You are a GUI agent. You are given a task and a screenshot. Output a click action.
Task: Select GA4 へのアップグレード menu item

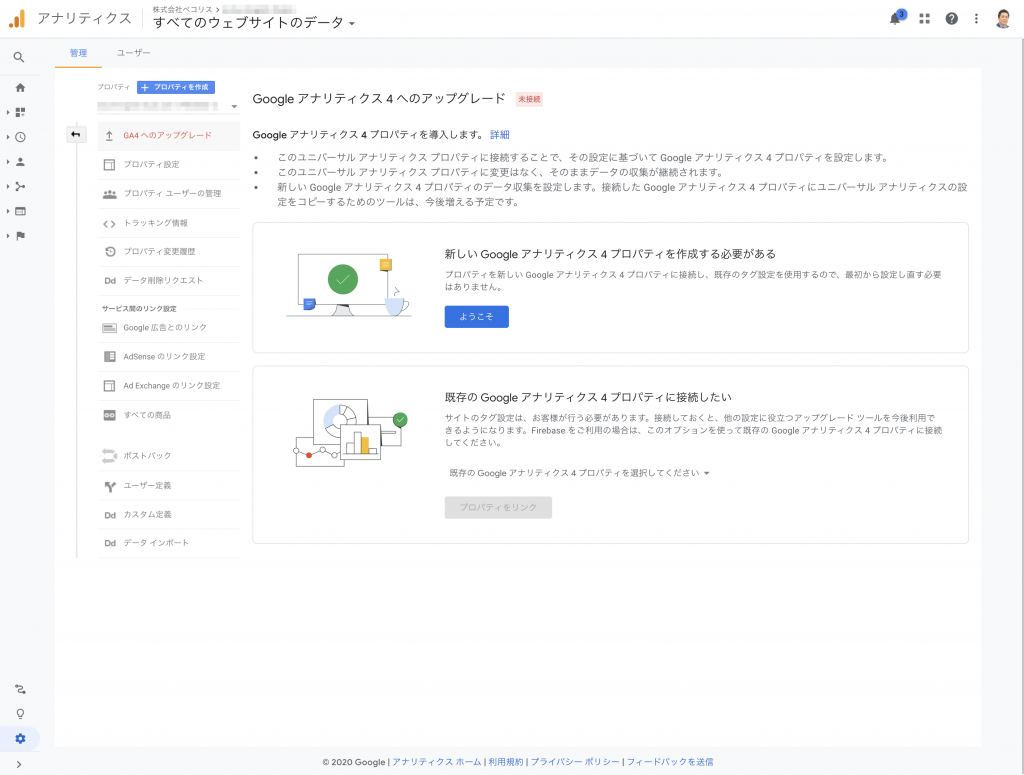coord(169,135)
